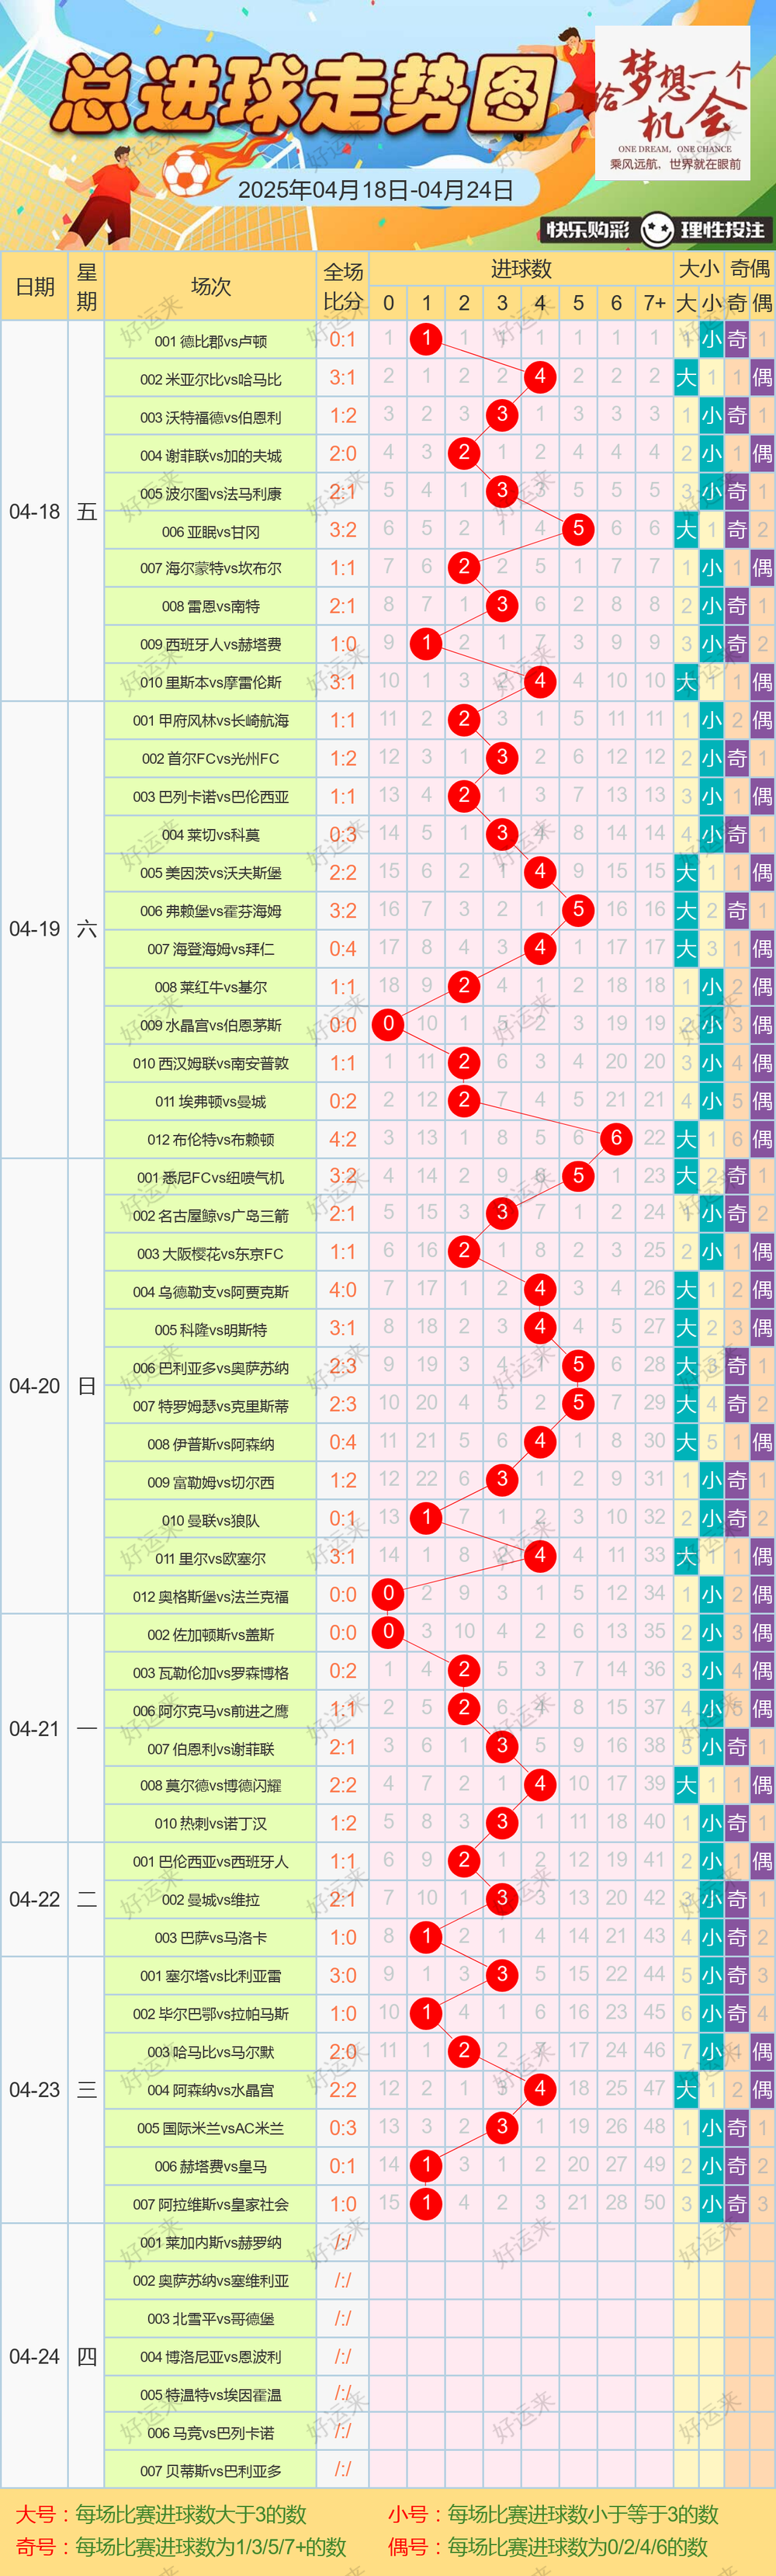Image resolution: width=776 pixels, height=2576 pixels.
Task: Click the 大小 header
Action: click(x=699, y=269)
